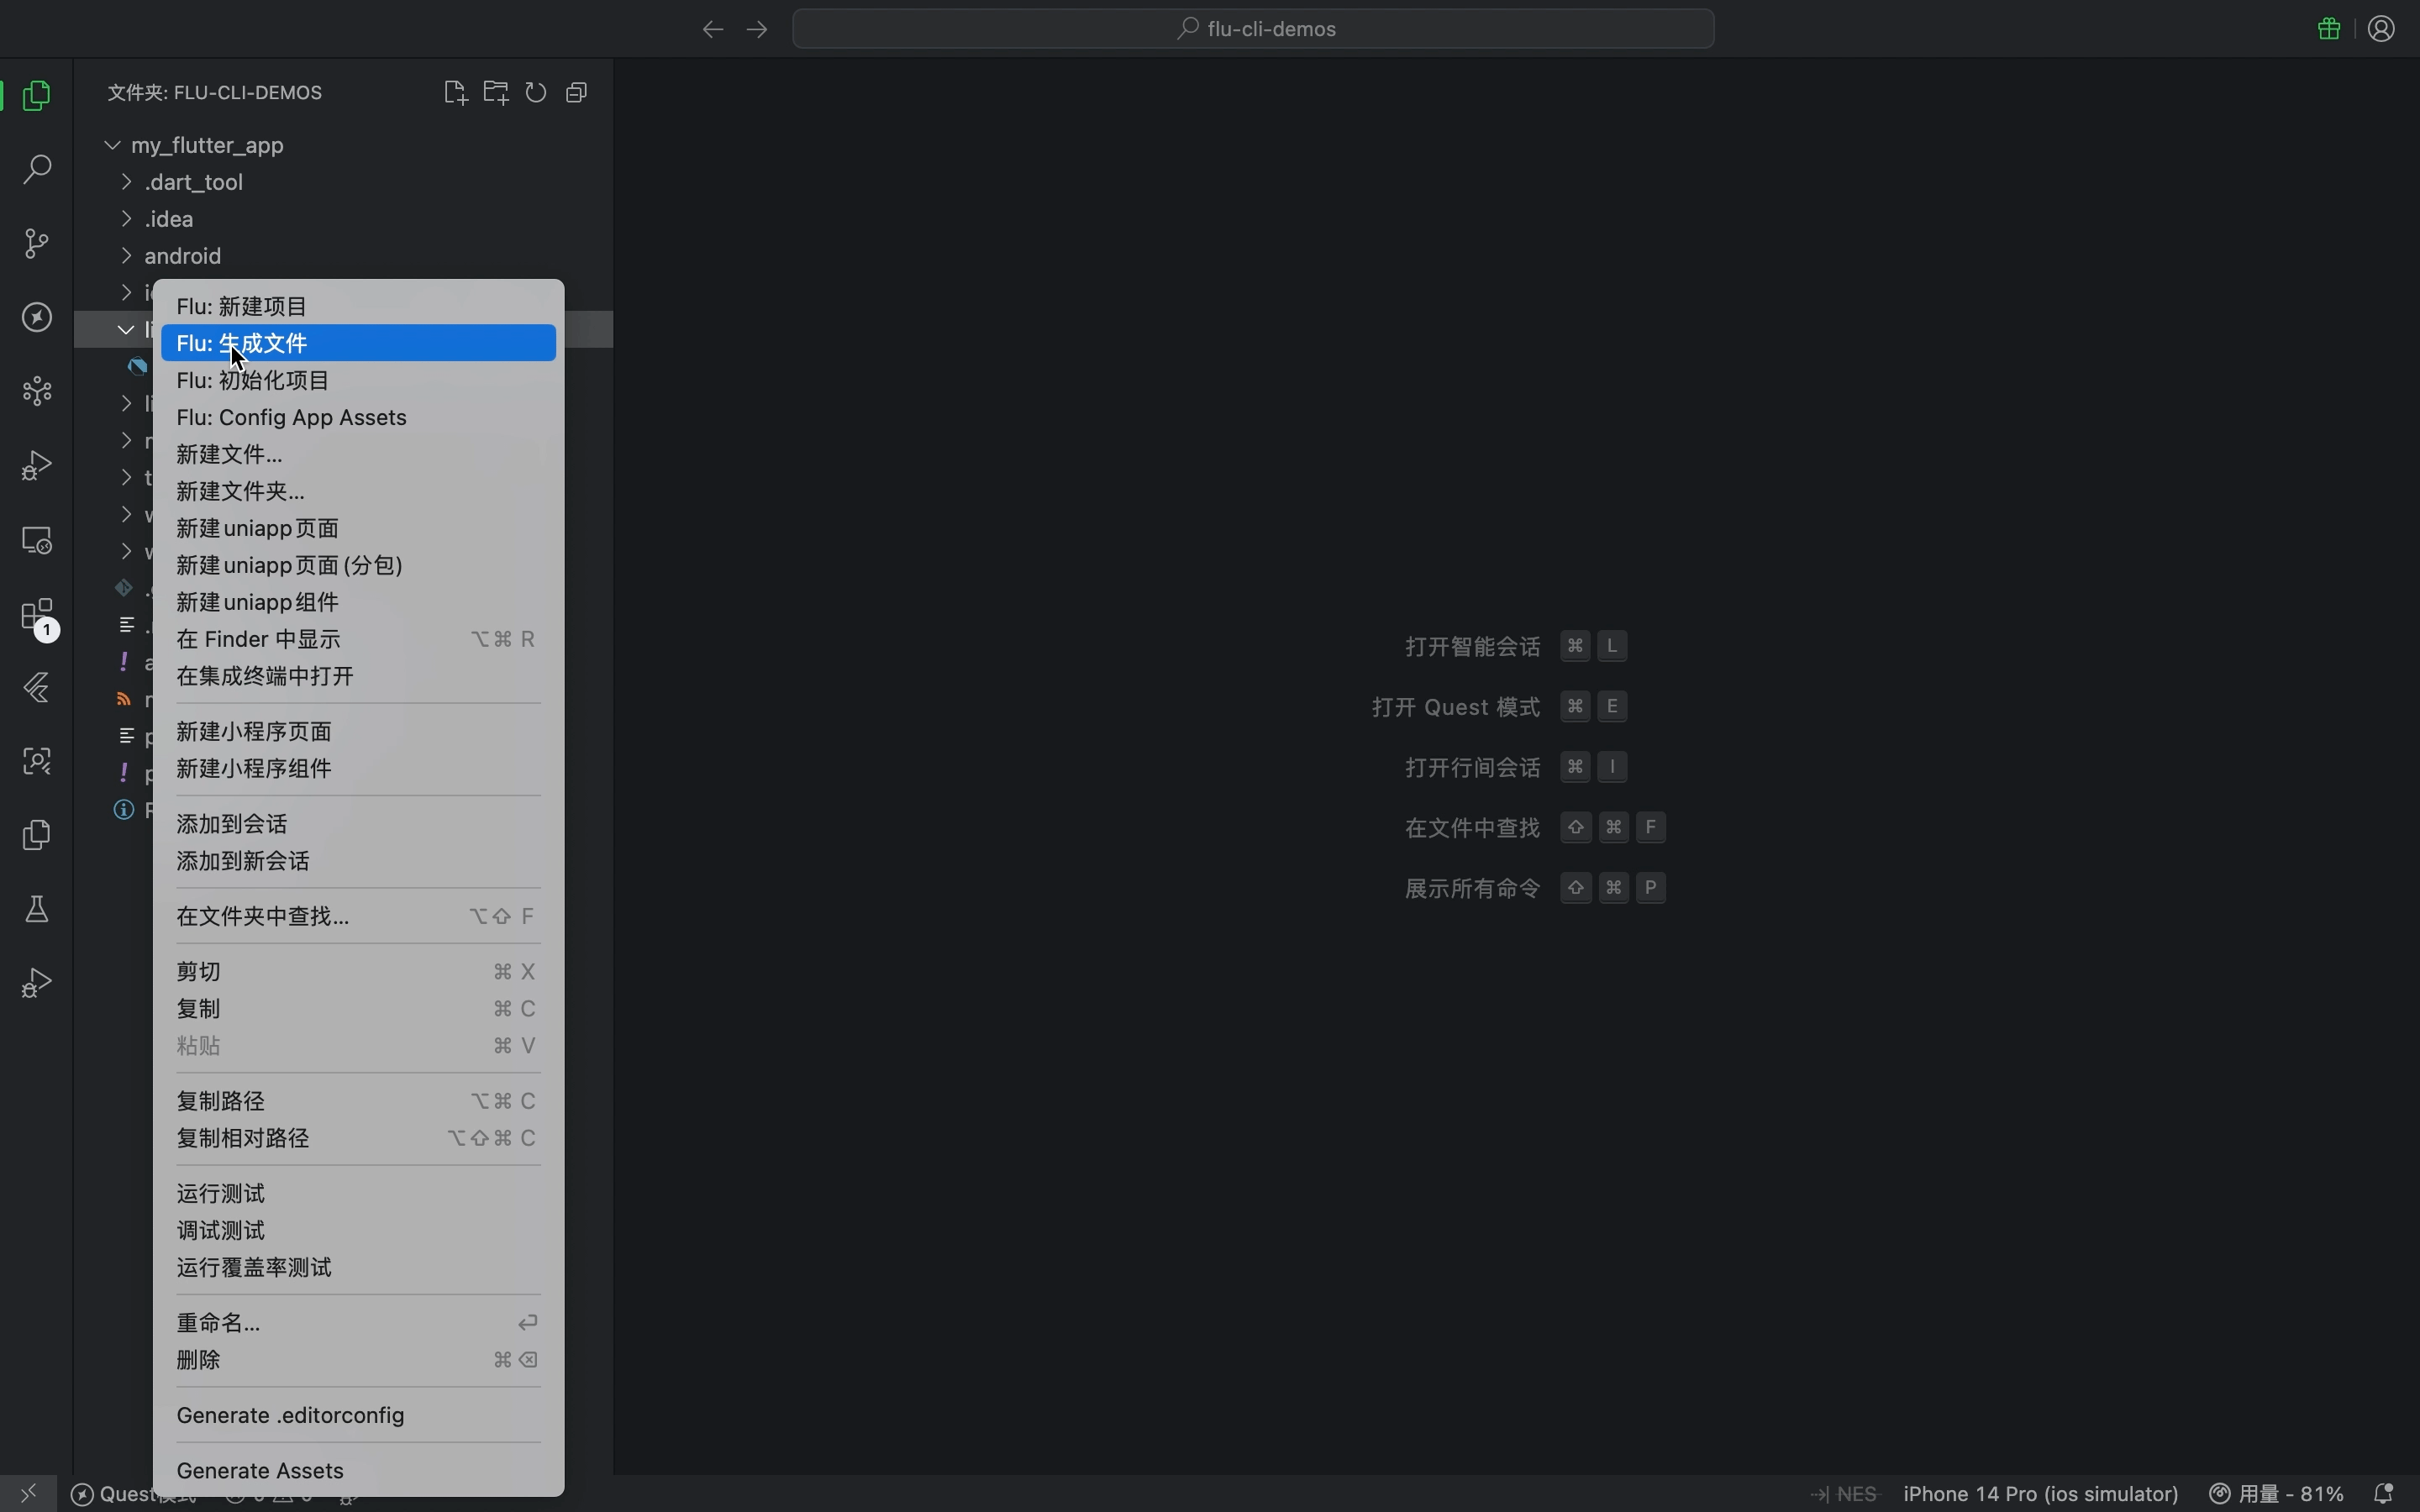Refresh the explorer file tree
Viewport: 2420px width, 1512px height.
pos(537,92)
